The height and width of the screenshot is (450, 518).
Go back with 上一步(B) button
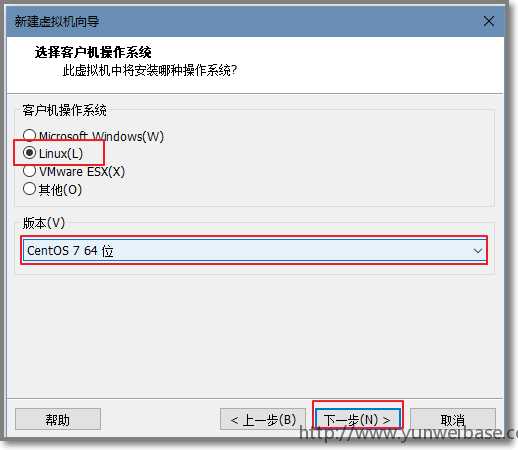tap(263, 419)
